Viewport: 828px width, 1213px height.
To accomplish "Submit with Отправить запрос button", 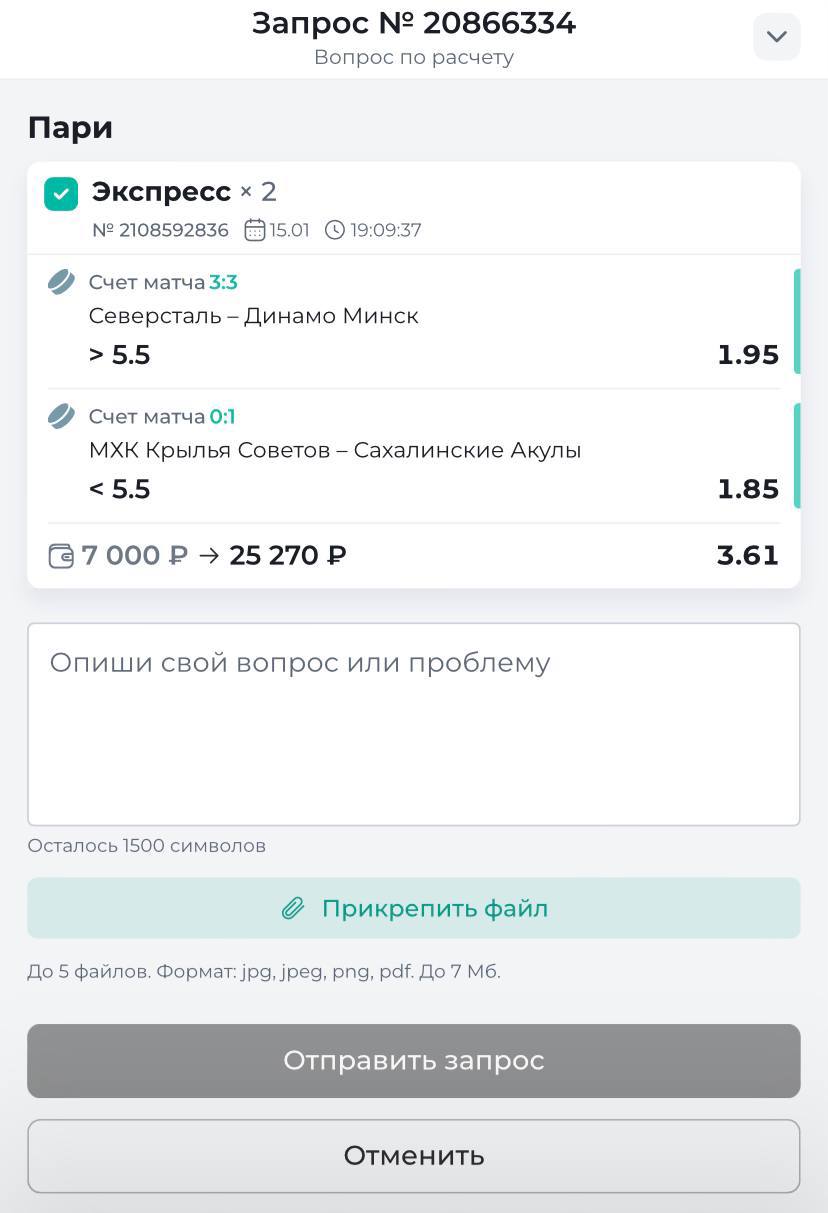I will (414, 1061).
